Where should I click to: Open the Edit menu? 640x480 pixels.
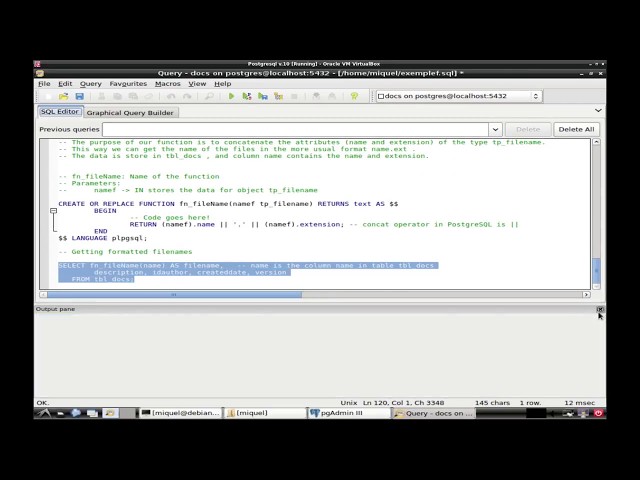(x=65, y=84)
